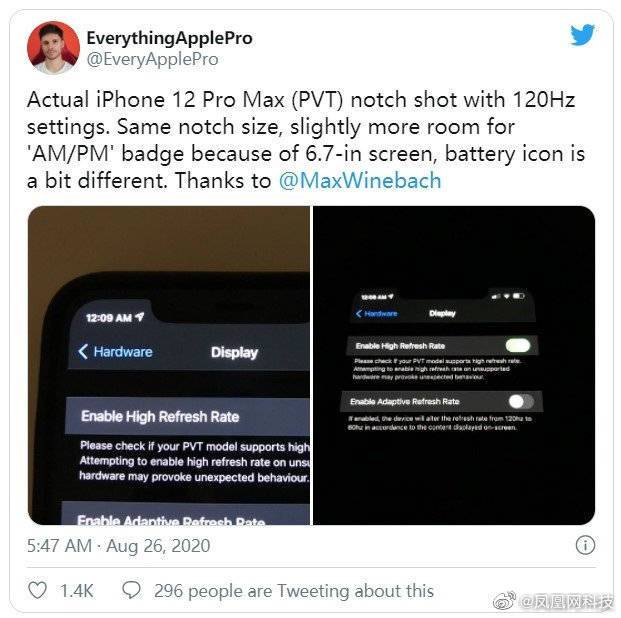
Task: Open the right dark settings photo
Action: (454, 365)
